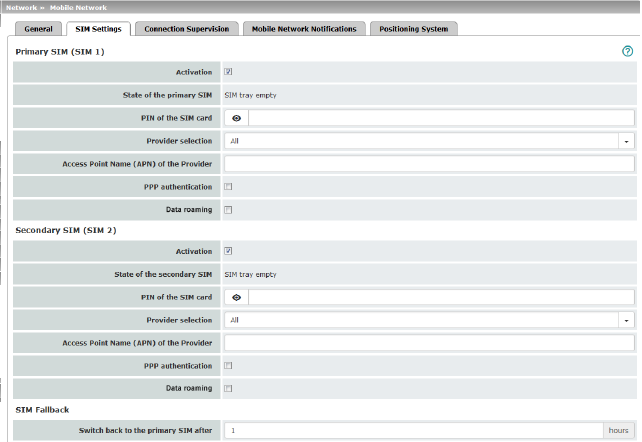Click the Switch back to primary SIM hours field
Image resolution: width=642 pixels, height=442 pixels.
pos(414,431)
